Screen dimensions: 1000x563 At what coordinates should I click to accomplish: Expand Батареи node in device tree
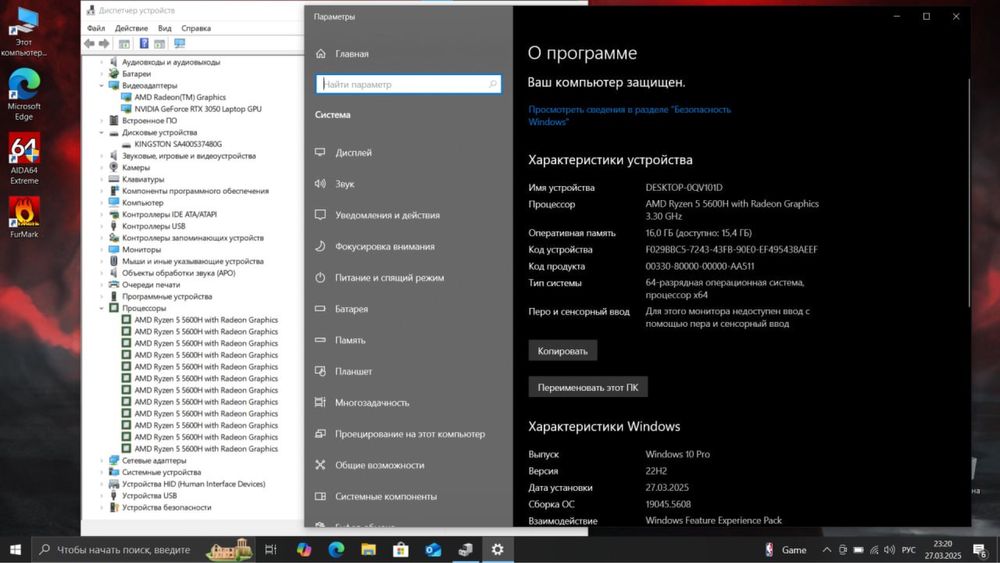[101, 74]
